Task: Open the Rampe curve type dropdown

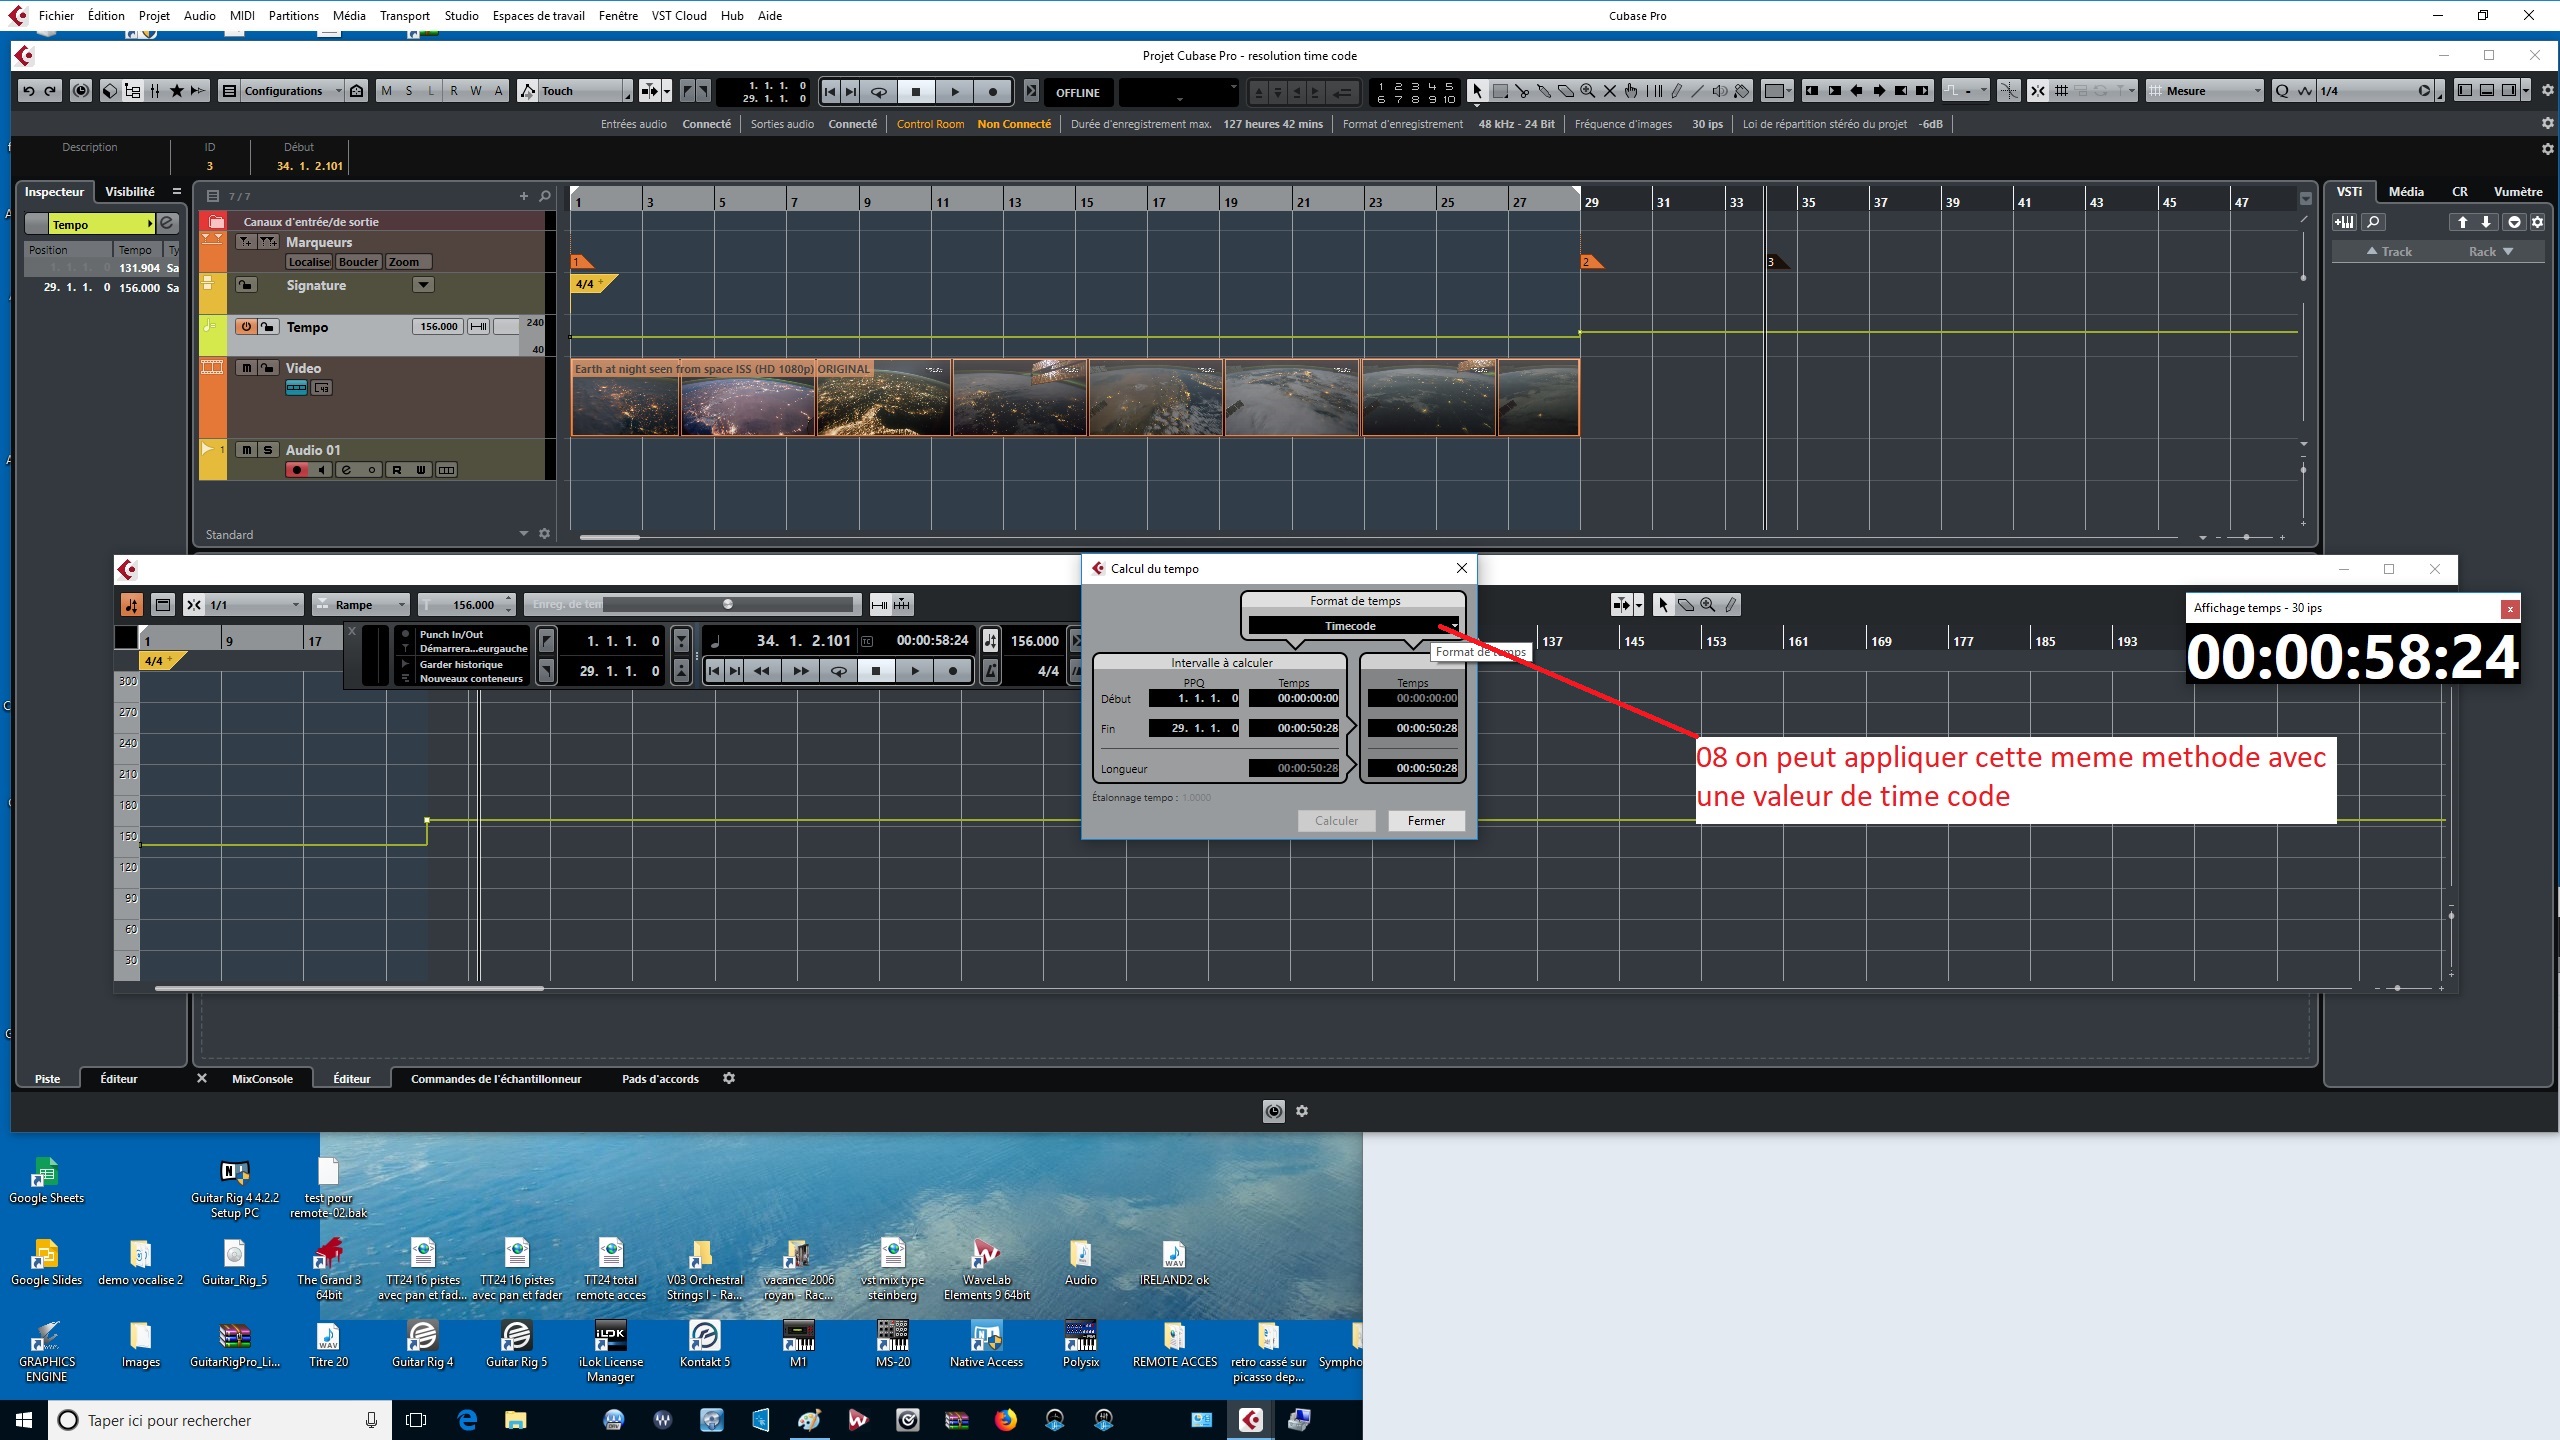Action: coord(401,604)
